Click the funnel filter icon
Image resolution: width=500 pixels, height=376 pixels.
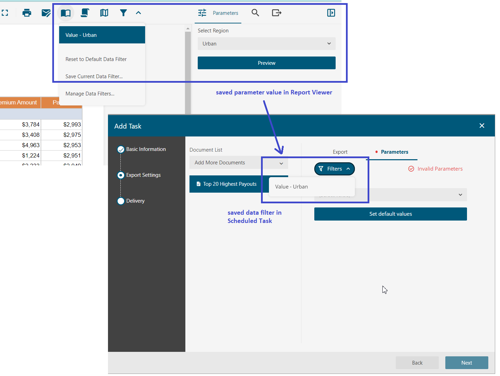click(123, 13)
